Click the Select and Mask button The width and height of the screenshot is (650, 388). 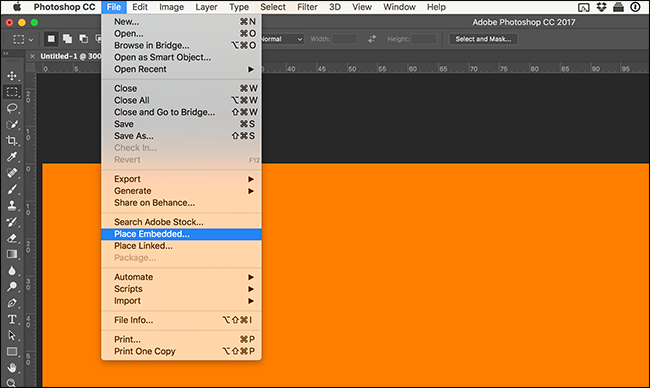pyautogui.click(x=483, y=39)
